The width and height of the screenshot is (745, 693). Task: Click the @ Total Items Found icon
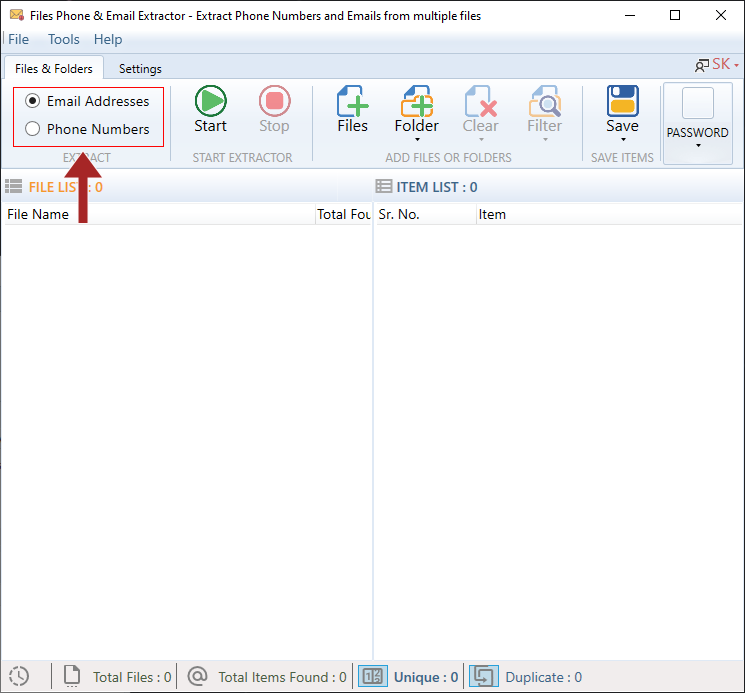coord(197,675)
